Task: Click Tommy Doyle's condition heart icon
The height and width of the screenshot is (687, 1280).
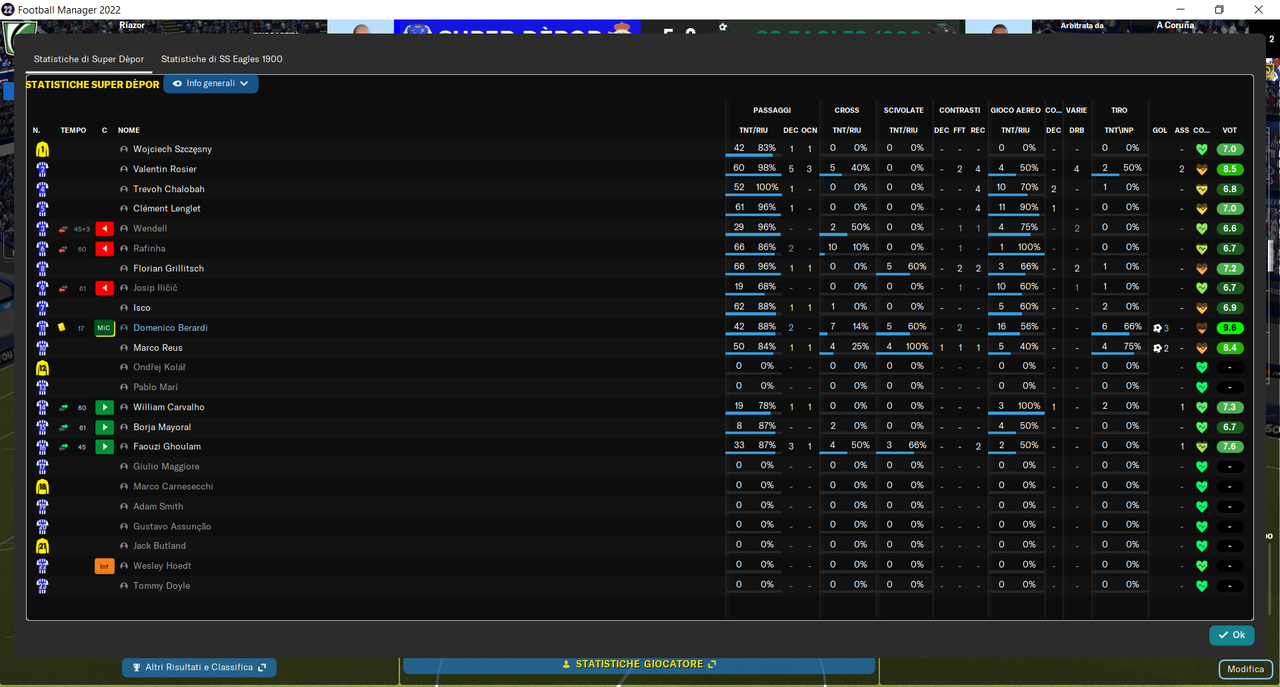Action: [1202, 586]
